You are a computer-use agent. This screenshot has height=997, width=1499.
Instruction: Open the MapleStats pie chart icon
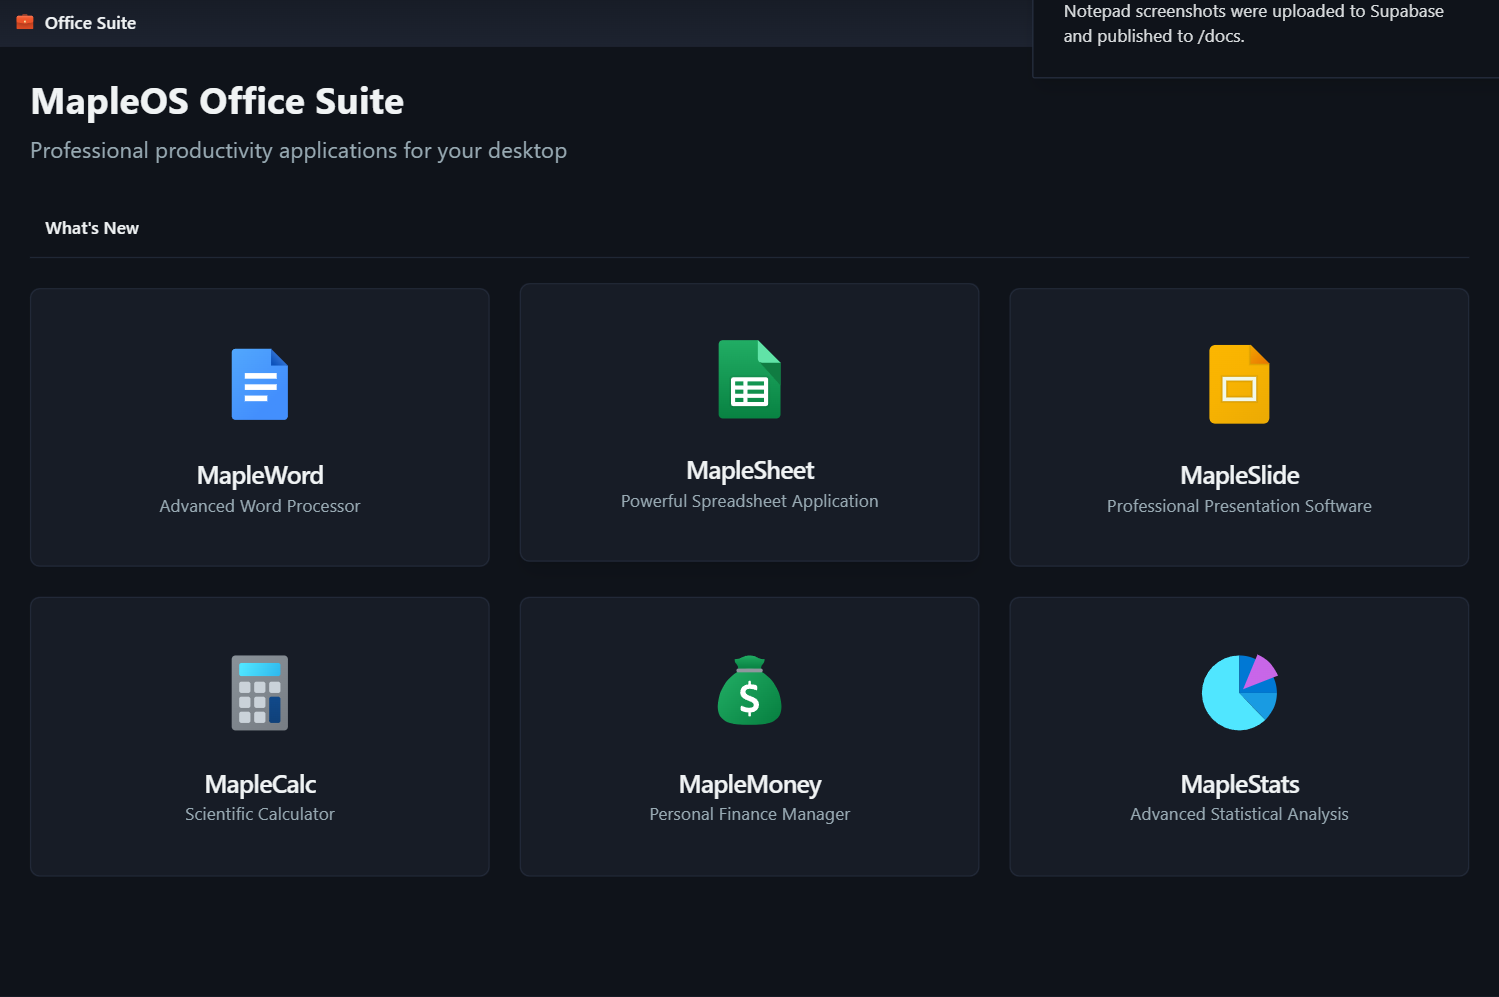point(1239,692)
